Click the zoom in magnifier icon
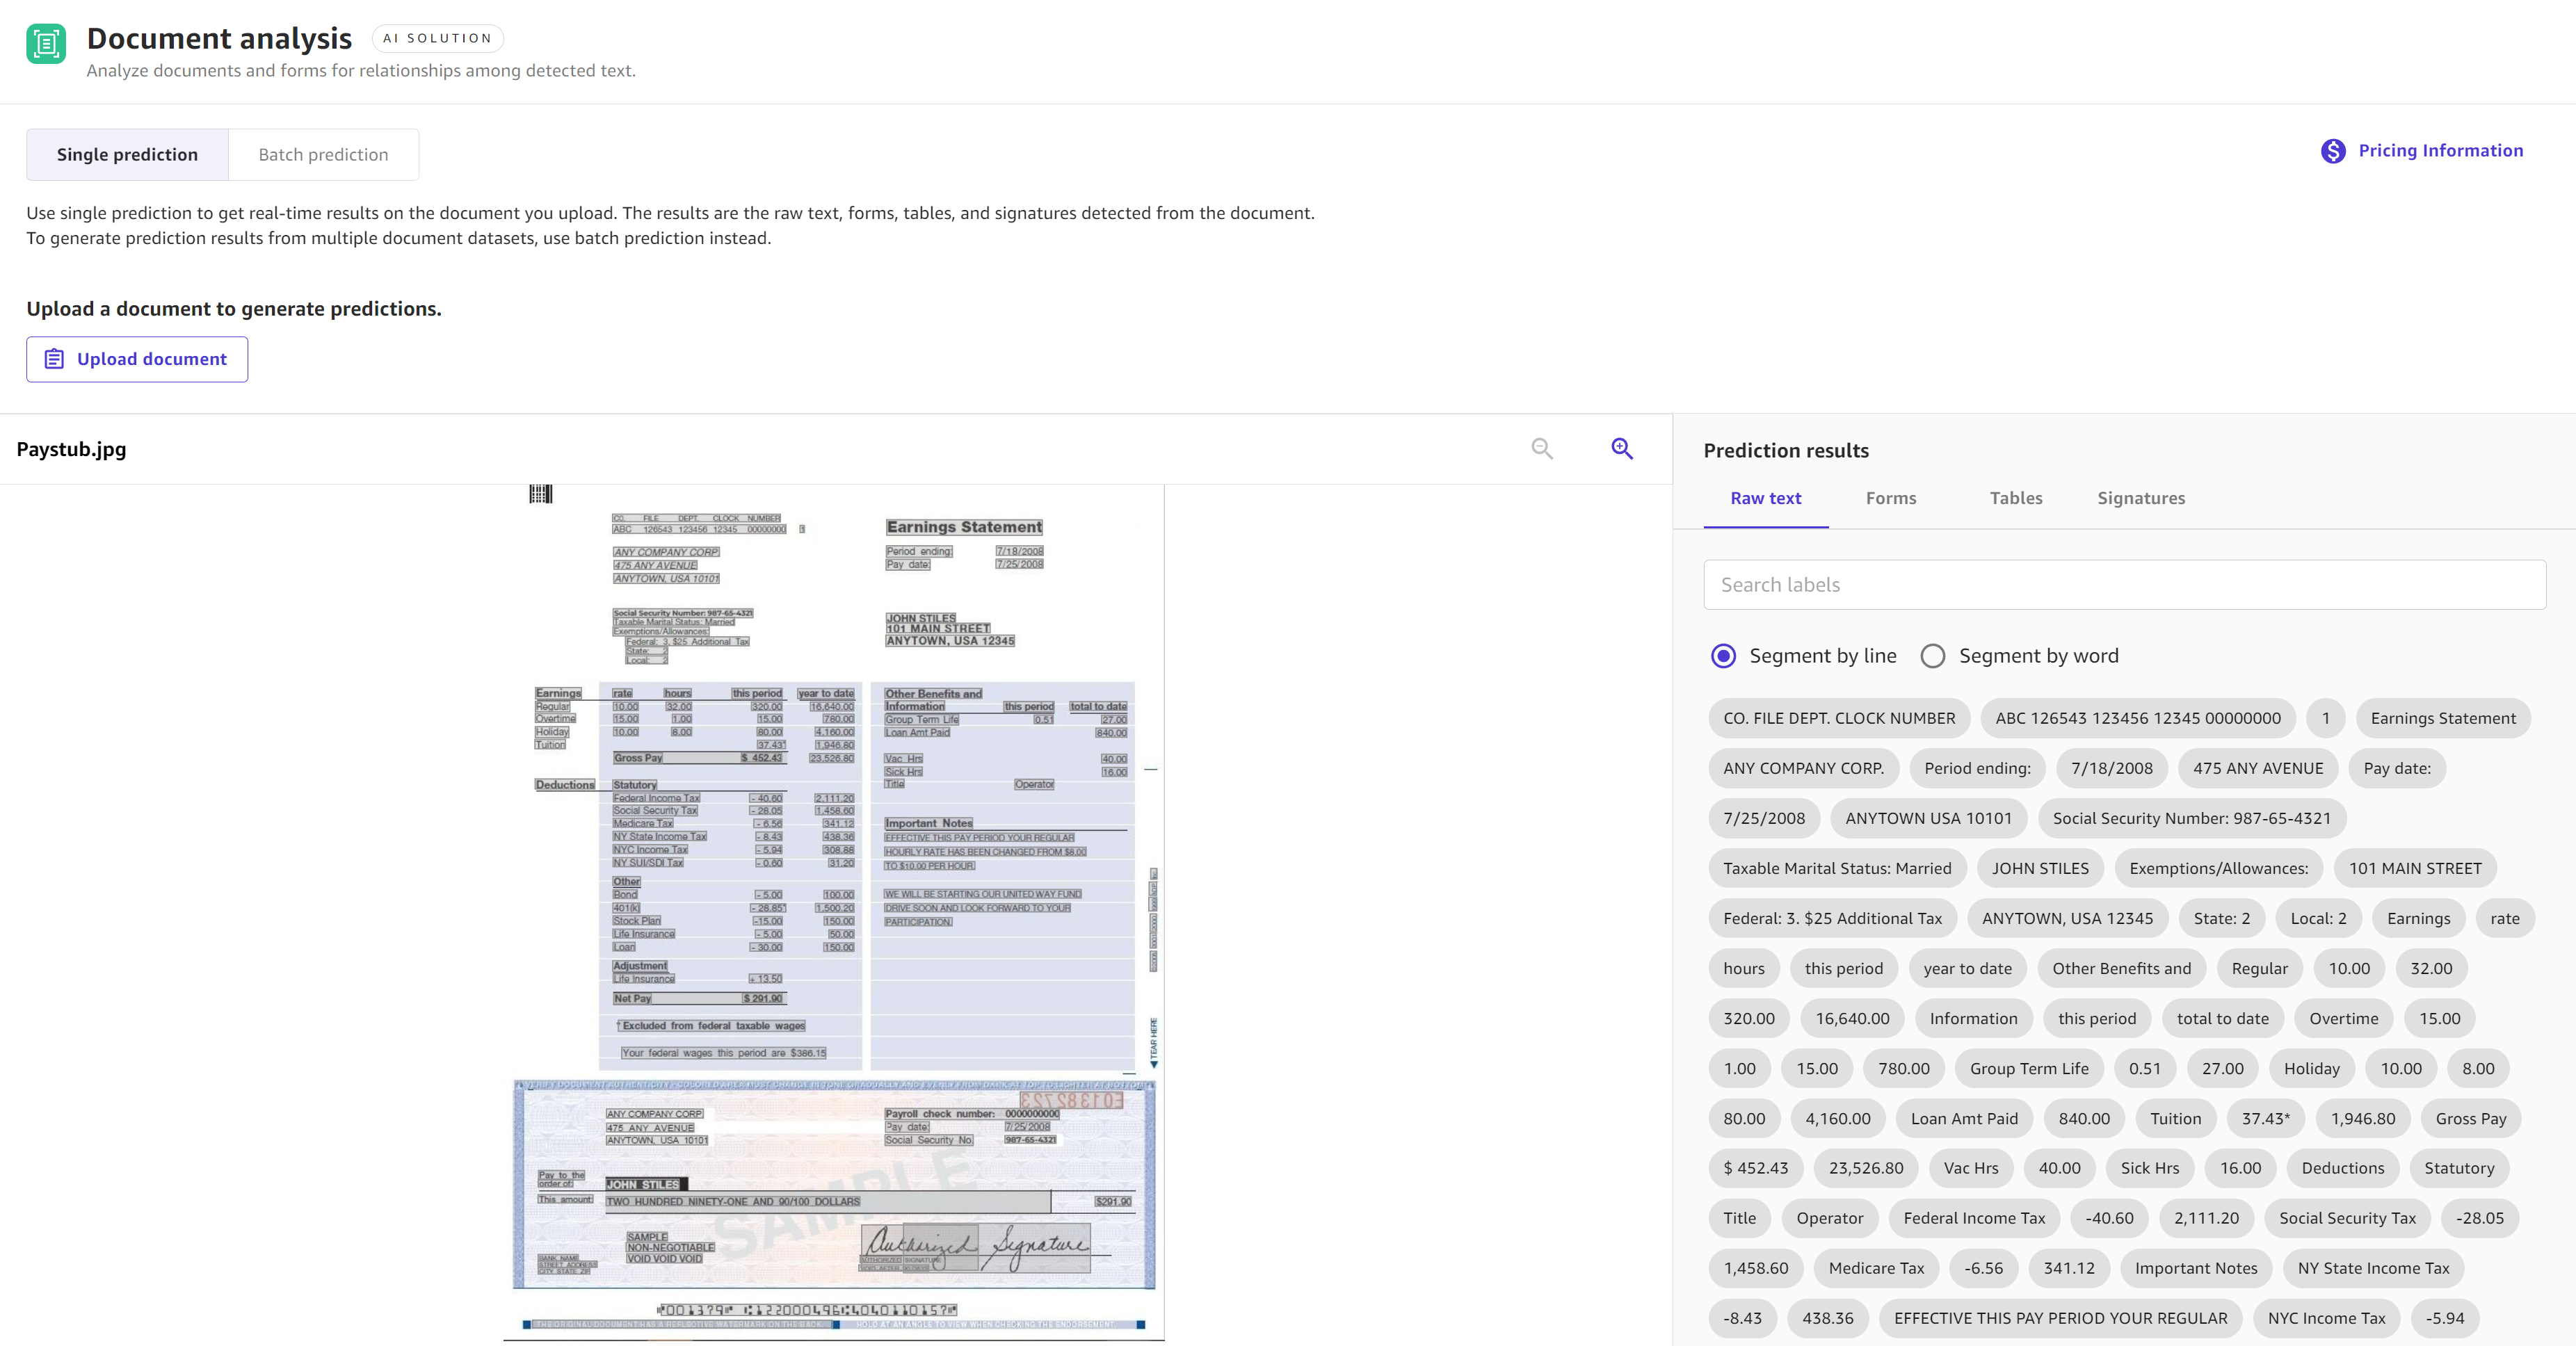This screenshot has height=1346, width=2576. click(1620, 448)
